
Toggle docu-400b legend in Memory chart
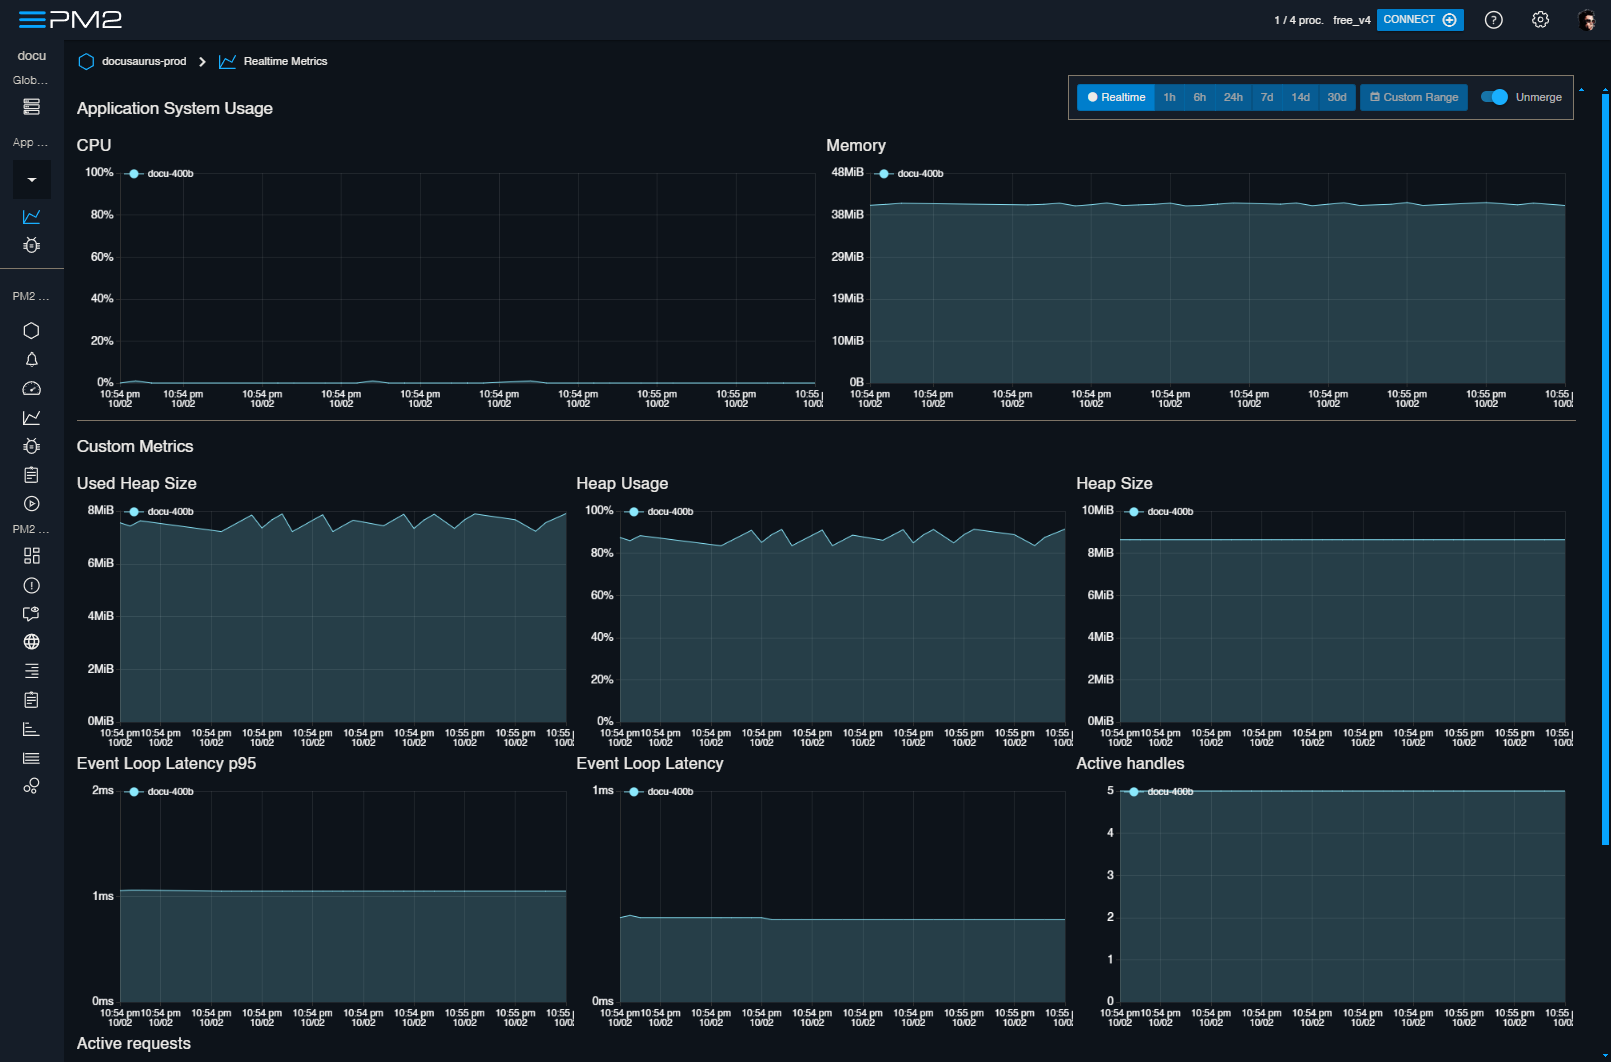click(x=910, y=174)
